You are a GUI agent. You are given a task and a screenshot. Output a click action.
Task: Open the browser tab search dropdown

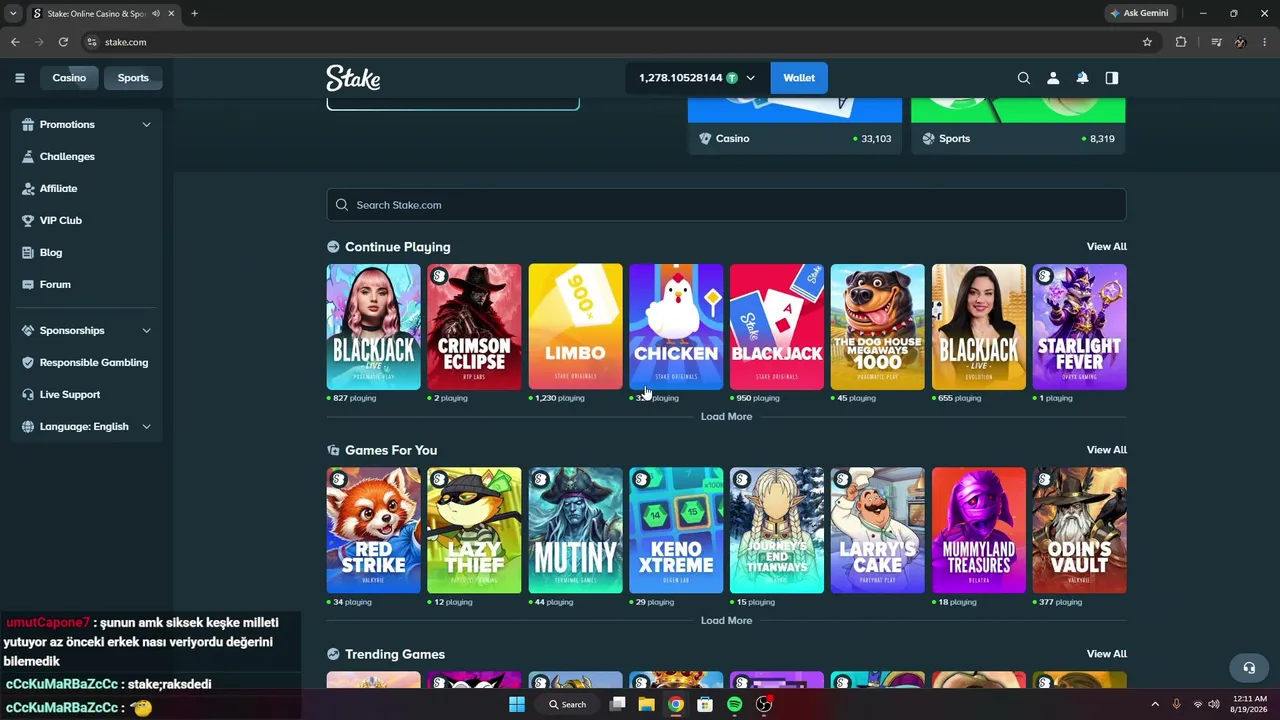click(x=13, y=14)
